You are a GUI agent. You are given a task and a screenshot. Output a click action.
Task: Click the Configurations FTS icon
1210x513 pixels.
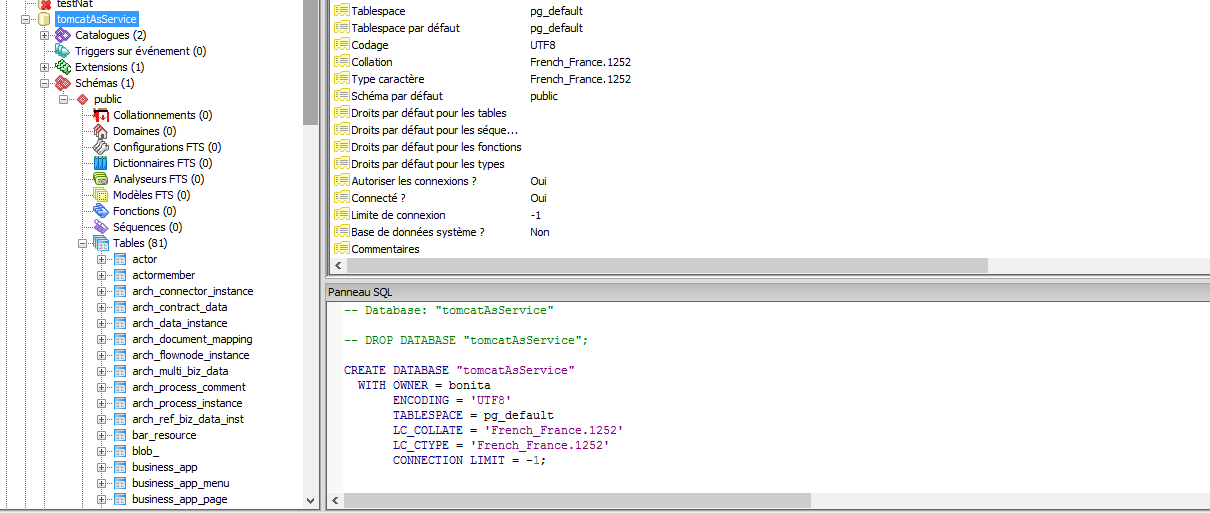coord(100,147)
